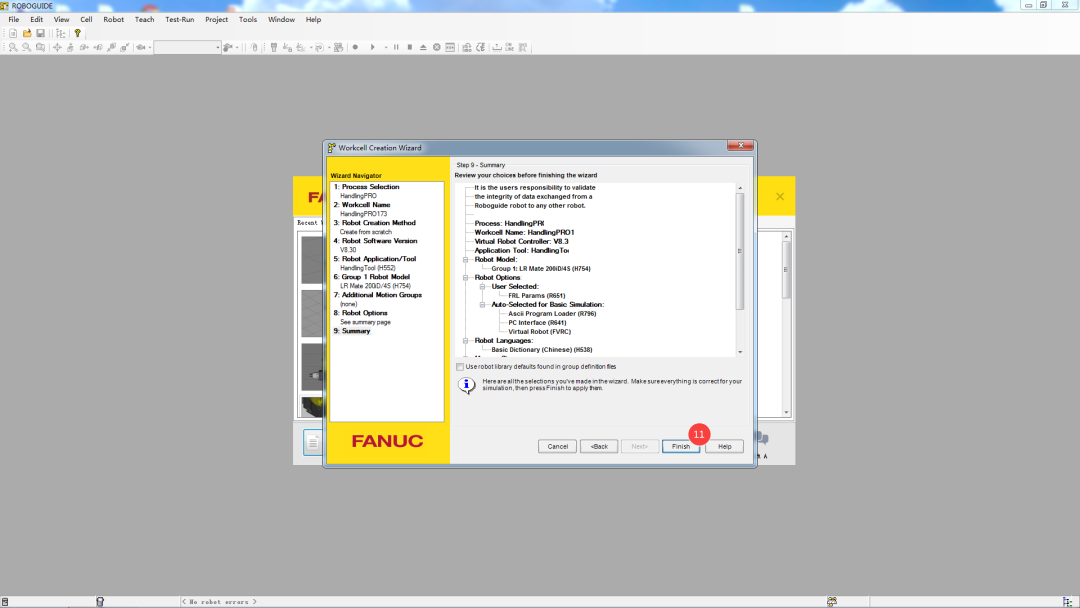Open the Teach menu

145,19
